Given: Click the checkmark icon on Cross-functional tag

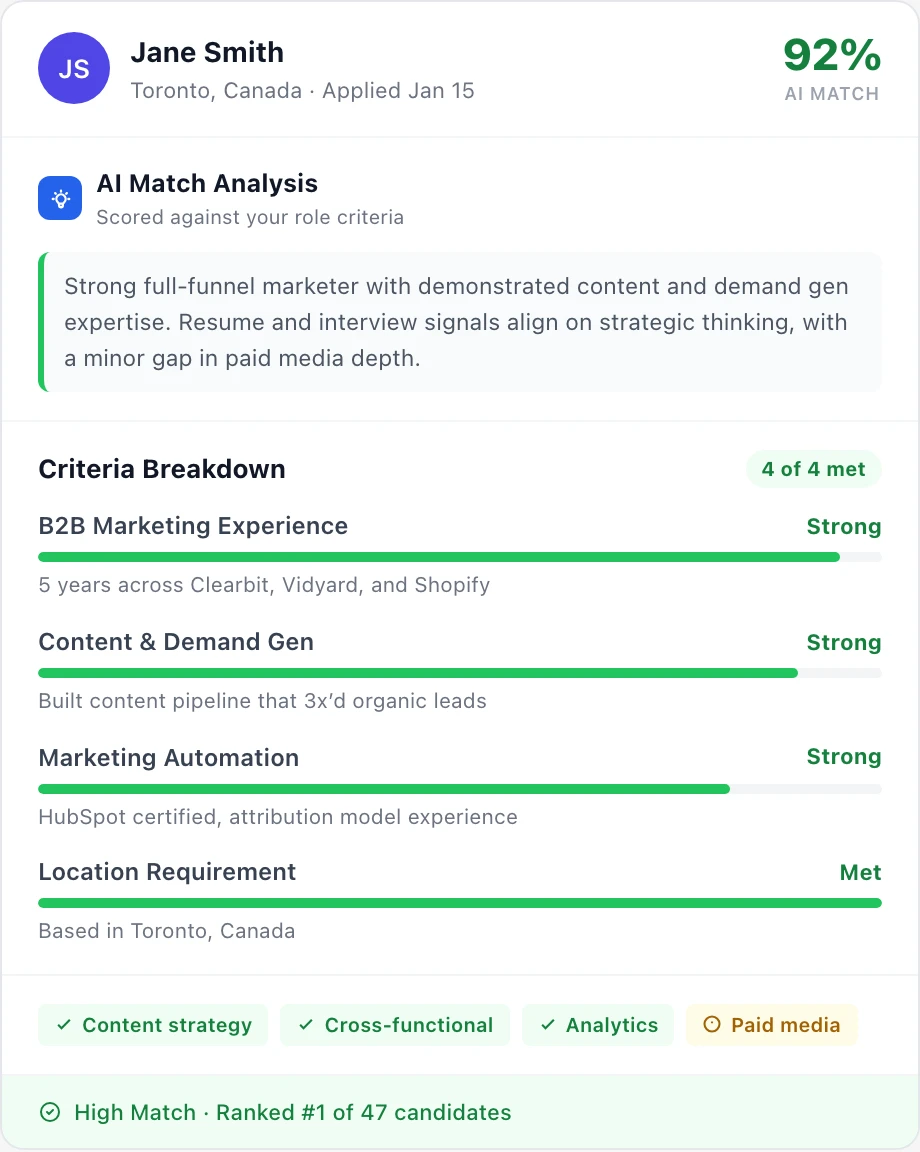Looking at the screenshot, I should click(x=306, y=1025).
